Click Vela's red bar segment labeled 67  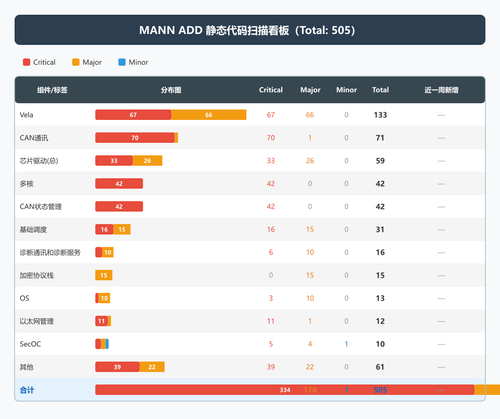[133, 115]
